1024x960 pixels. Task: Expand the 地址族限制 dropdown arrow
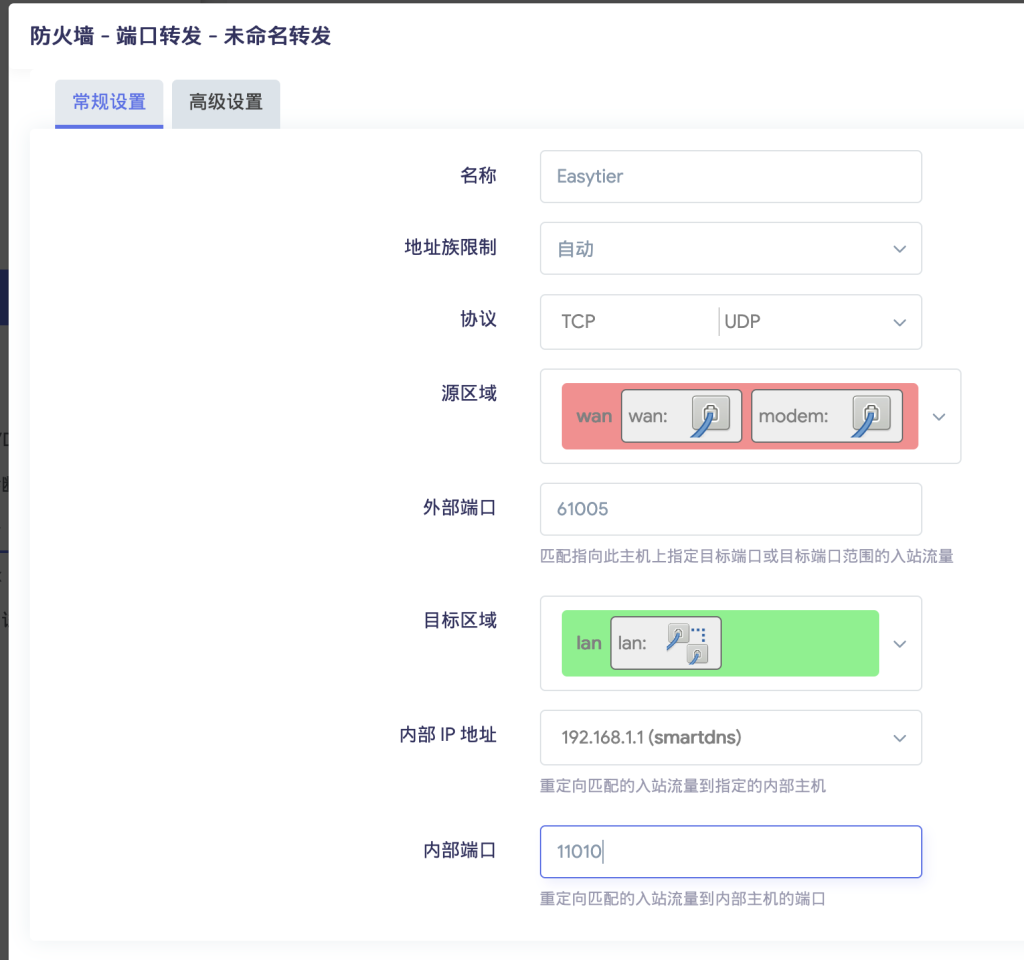(x=899, y=249)
